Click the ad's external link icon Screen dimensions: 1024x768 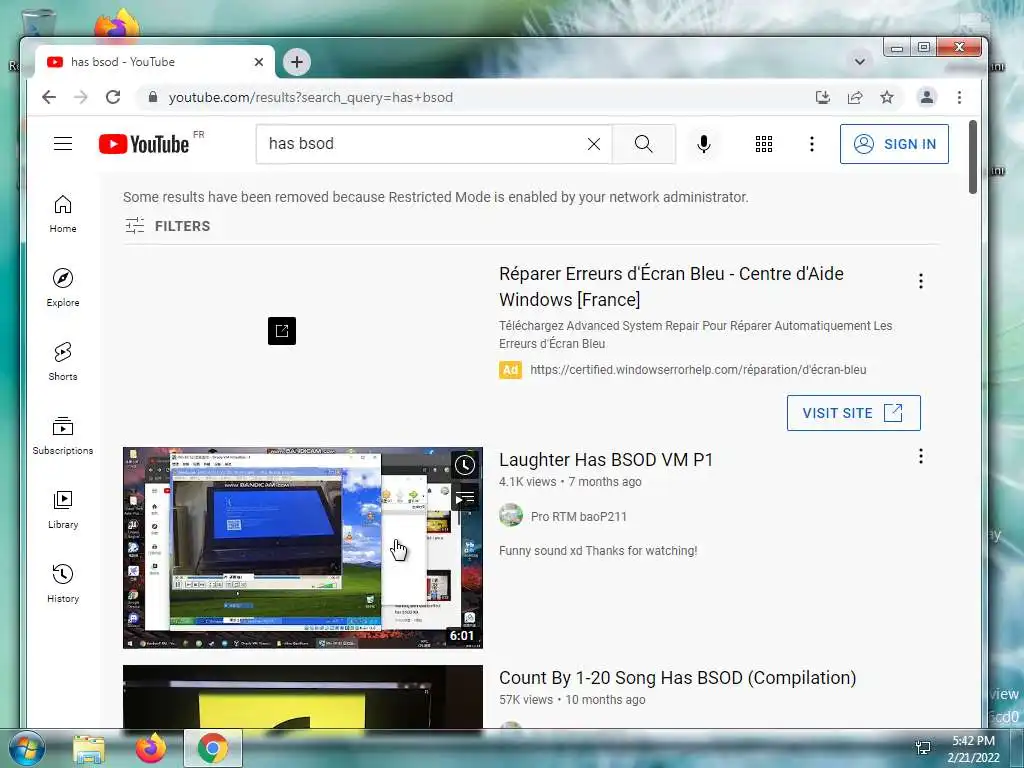click(282, 331)
